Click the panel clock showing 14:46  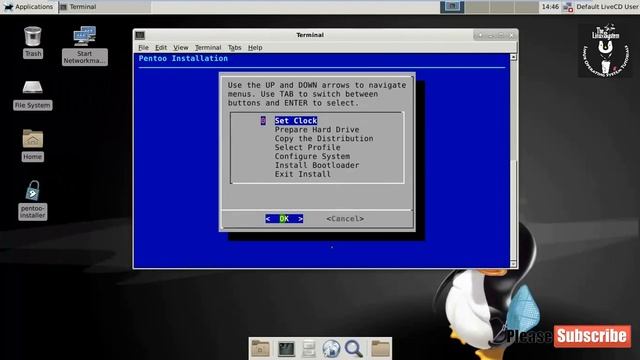[550, 7]
